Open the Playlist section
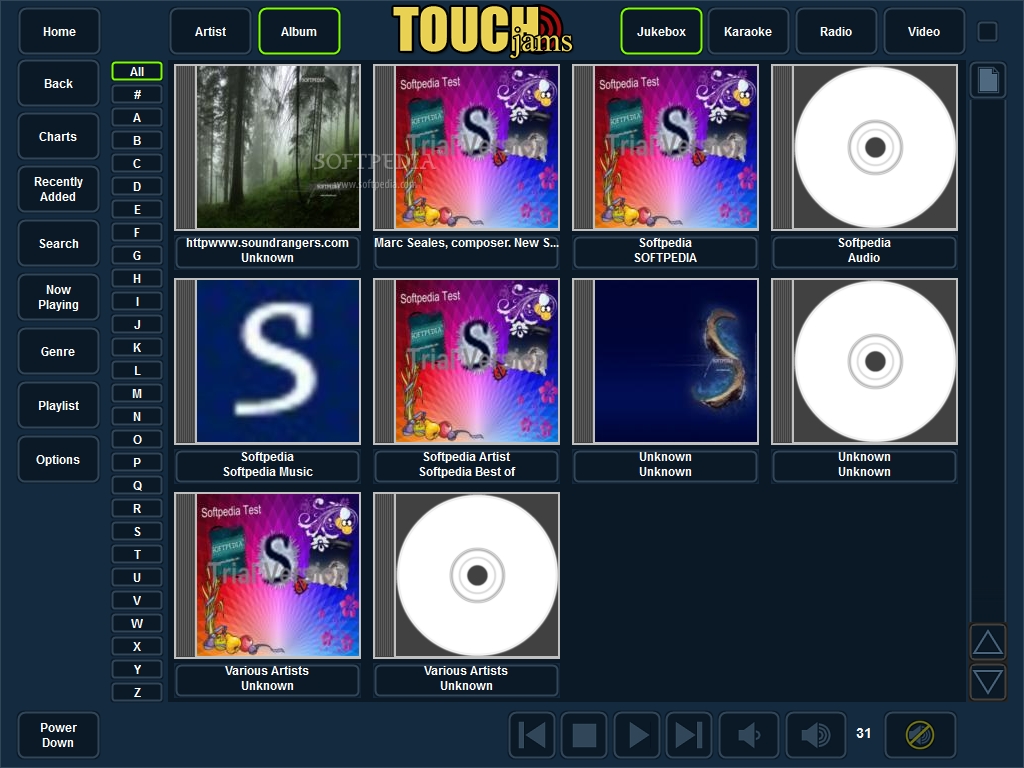Viewport: 1024px width, 768px height. point(59,406)
